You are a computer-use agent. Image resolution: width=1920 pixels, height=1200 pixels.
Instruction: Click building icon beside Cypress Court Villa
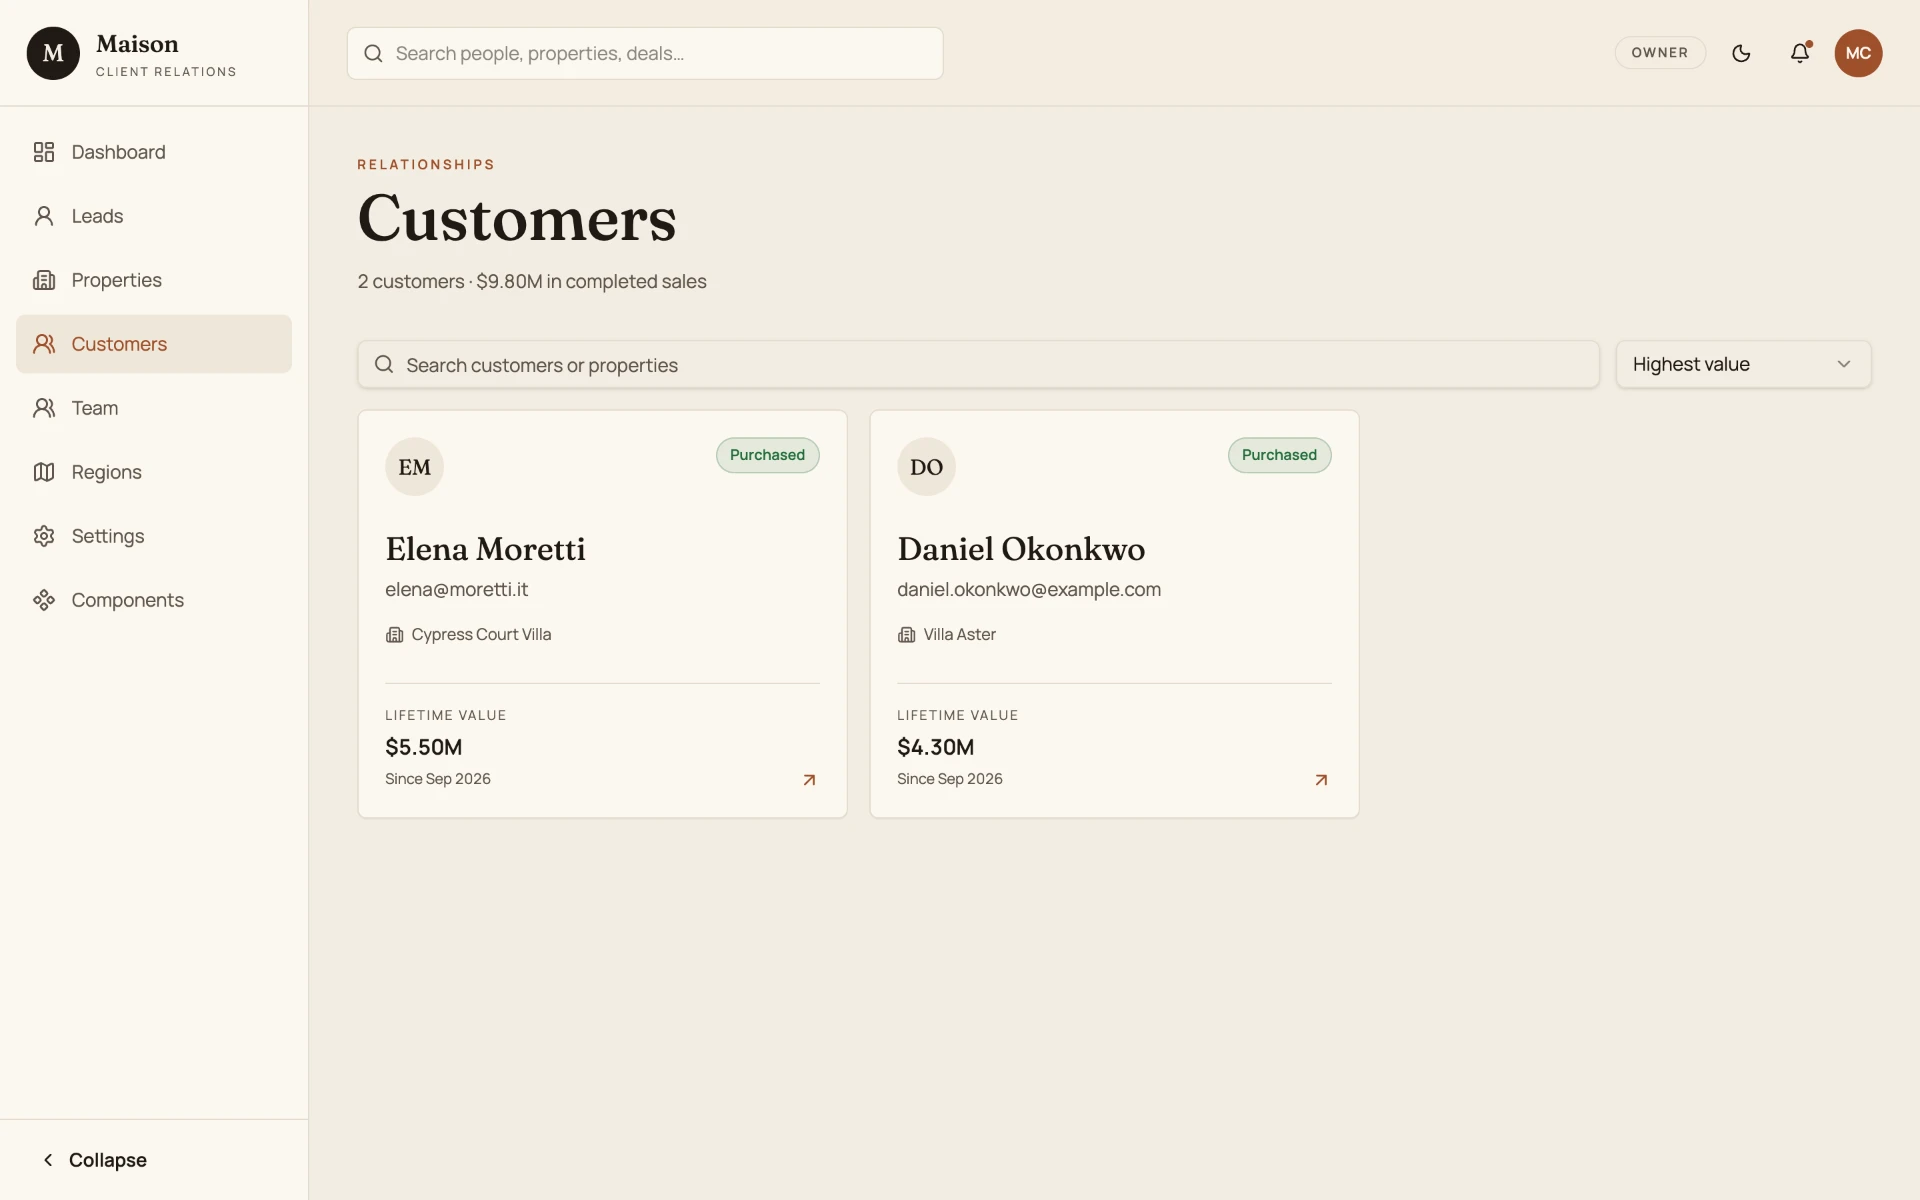point(395,635)
